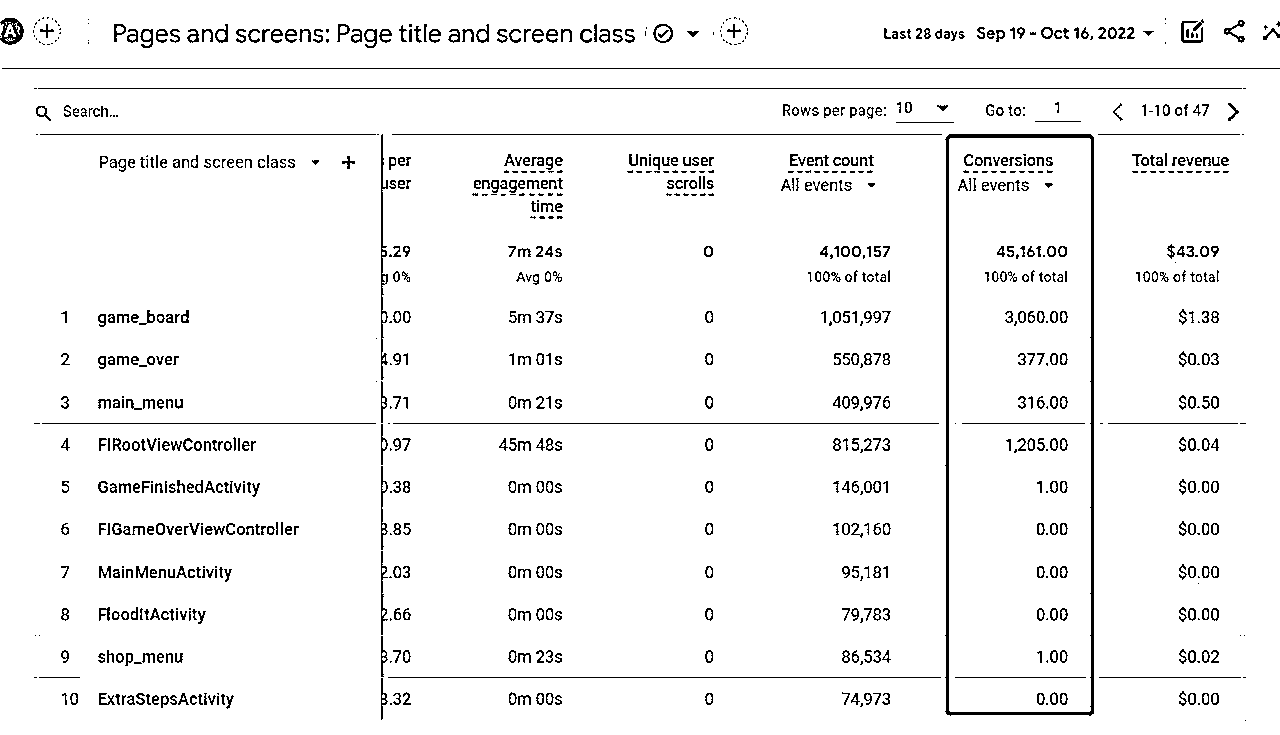Open Event count All events dropdown
Screen dimensions: 1280x735
829,185
